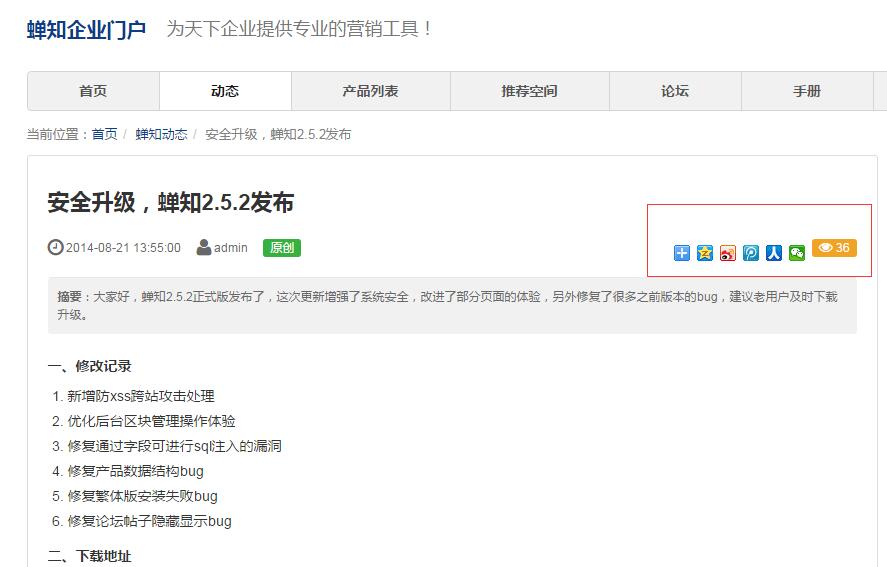The width and height of the screenshot is (887, 567).
Task: Open the 首页 navigation tab
Action: click(93, 91)
